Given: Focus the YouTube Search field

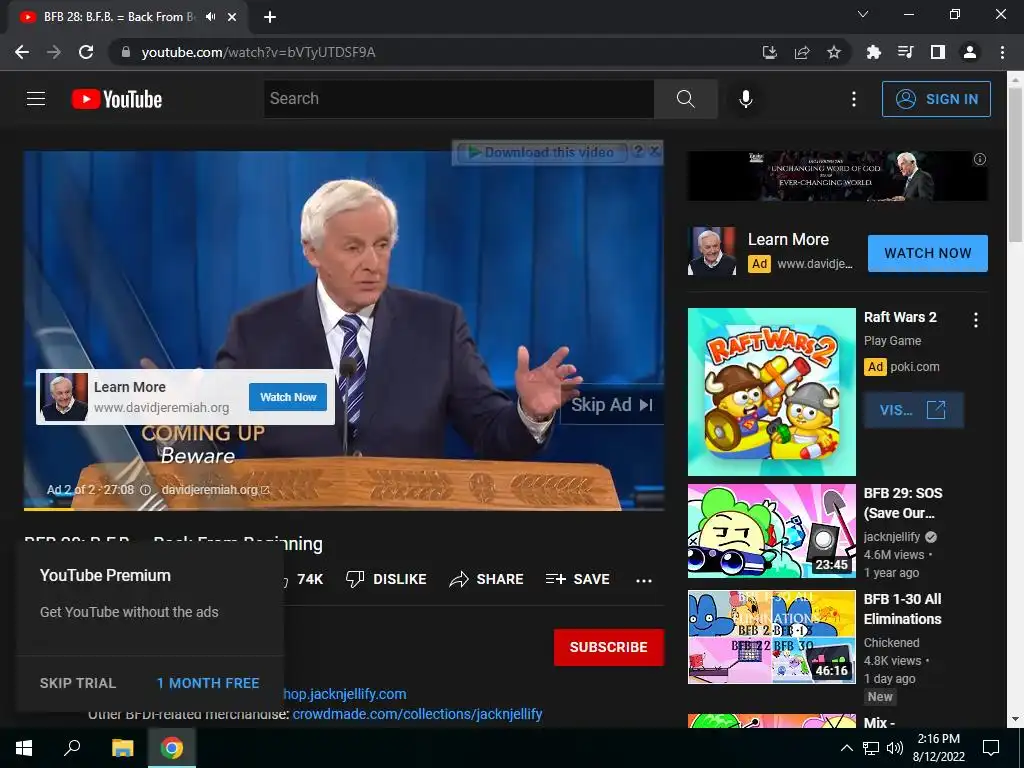Looking at the screenshot, I should tap(458, 99).
